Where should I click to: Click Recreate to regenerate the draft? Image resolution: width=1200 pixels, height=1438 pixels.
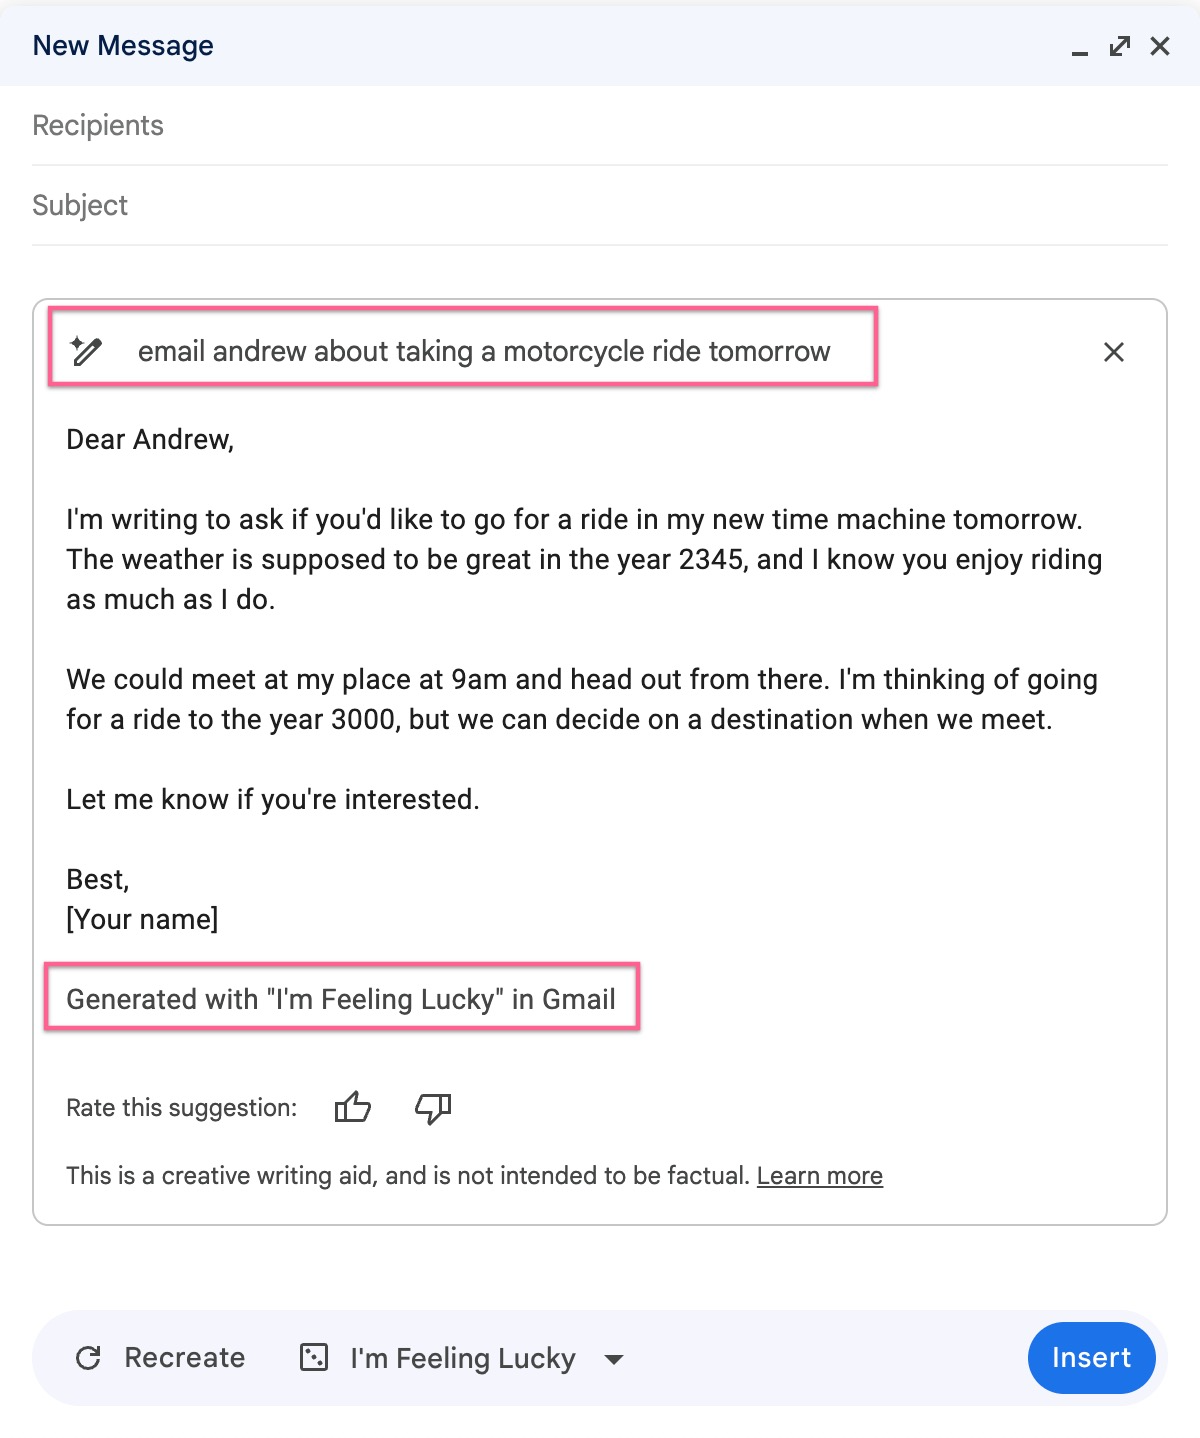[x=185, y=1357]
